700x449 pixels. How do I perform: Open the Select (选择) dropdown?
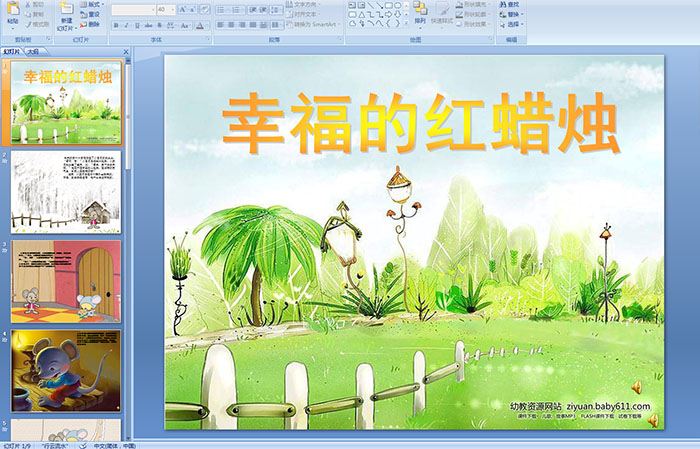tap(512, 25)
